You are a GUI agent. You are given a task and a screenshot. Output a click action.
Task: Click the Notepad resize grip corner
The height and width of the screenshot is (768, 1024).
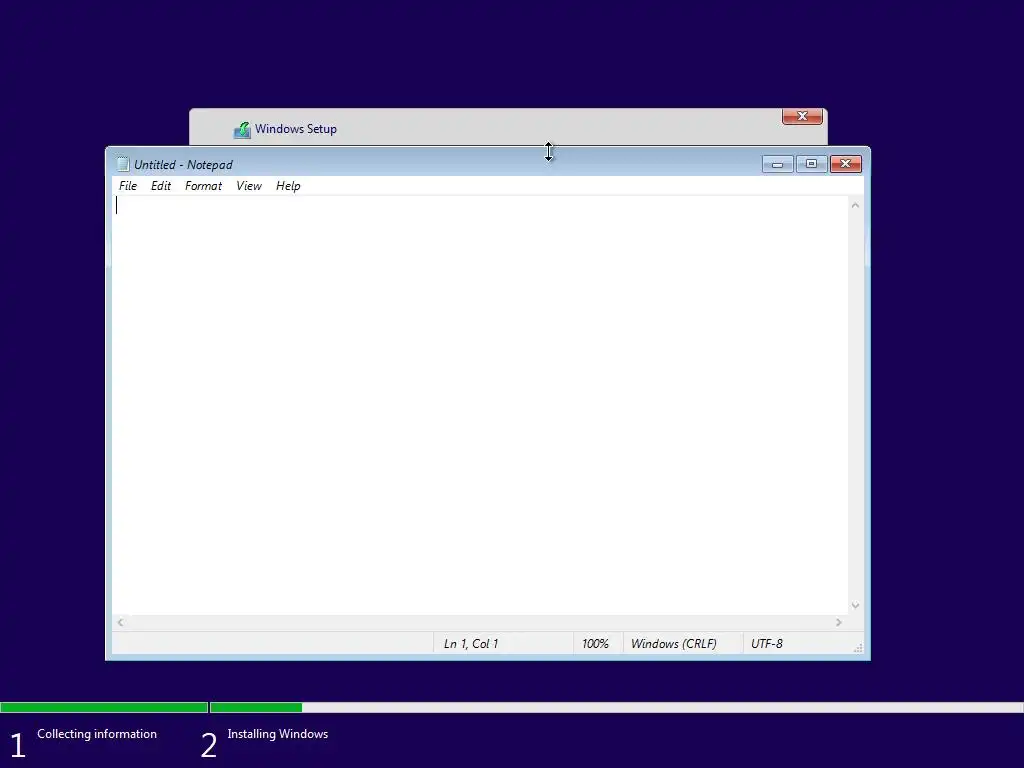click(858, 648)
